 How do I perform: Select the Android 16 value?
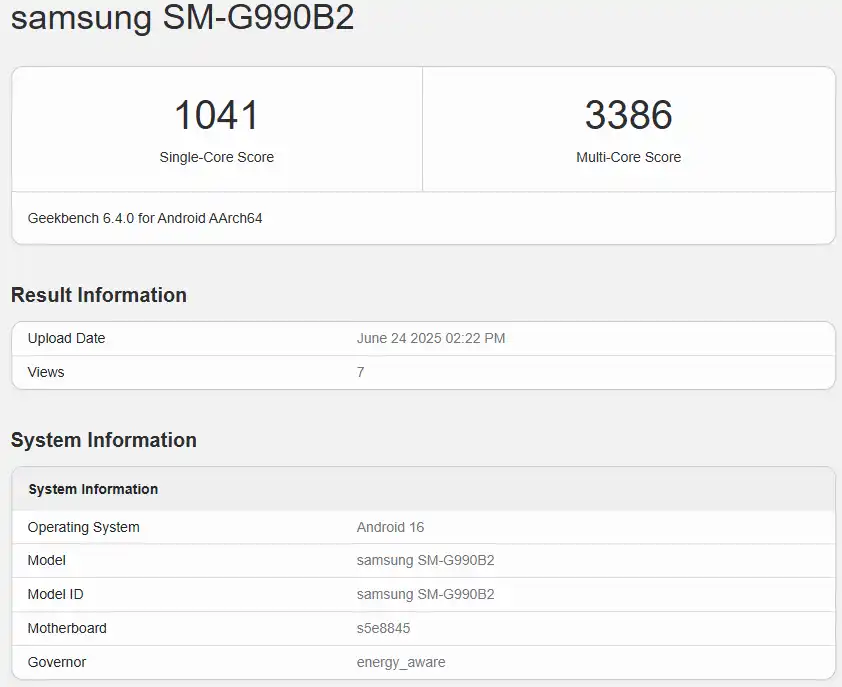390,527
